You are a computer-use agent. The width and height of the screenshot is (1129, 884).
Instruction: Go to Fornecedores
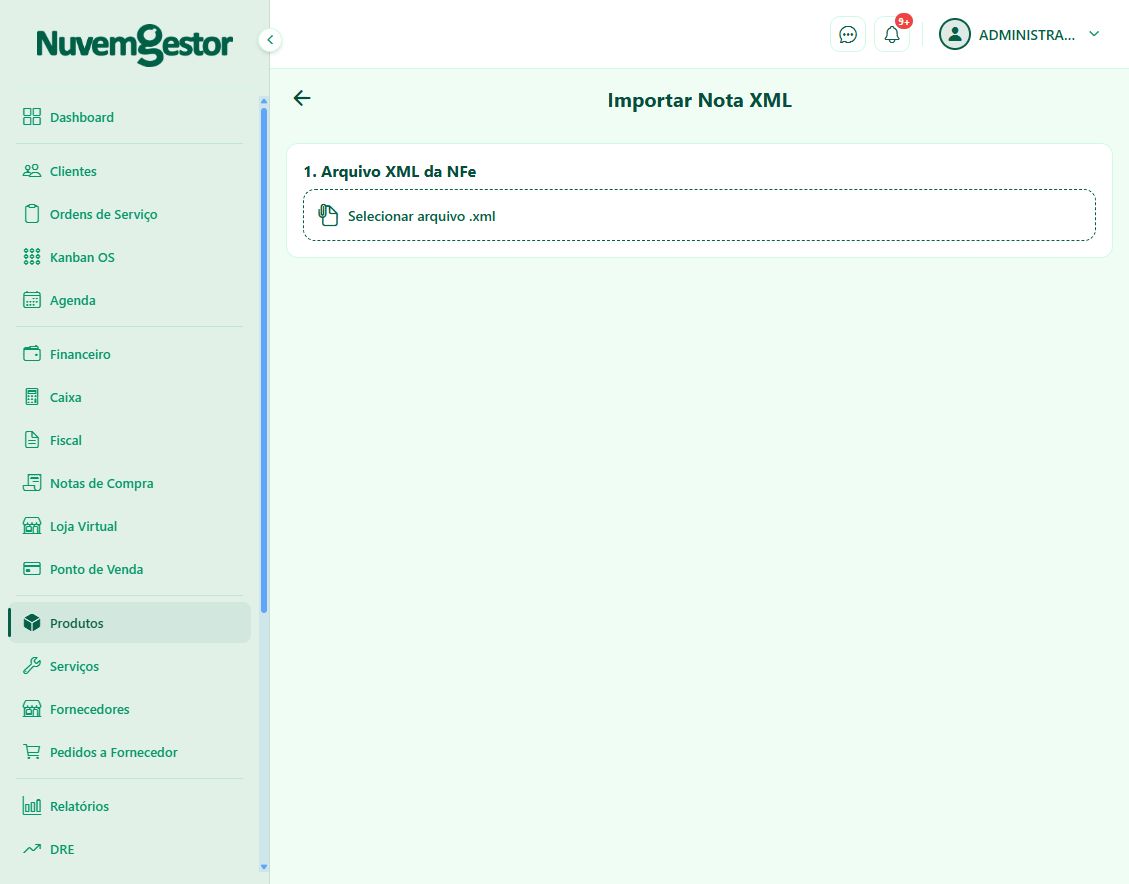pos(130,709)
